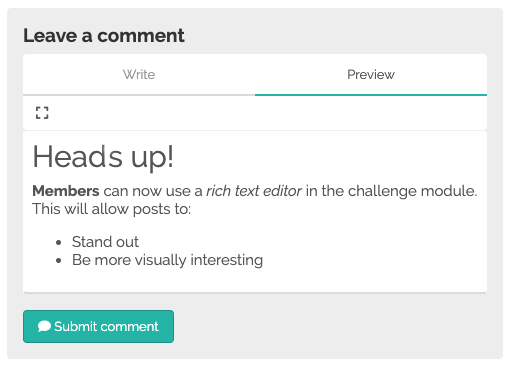Click the bold word 'Members'

tap(66, 191)
